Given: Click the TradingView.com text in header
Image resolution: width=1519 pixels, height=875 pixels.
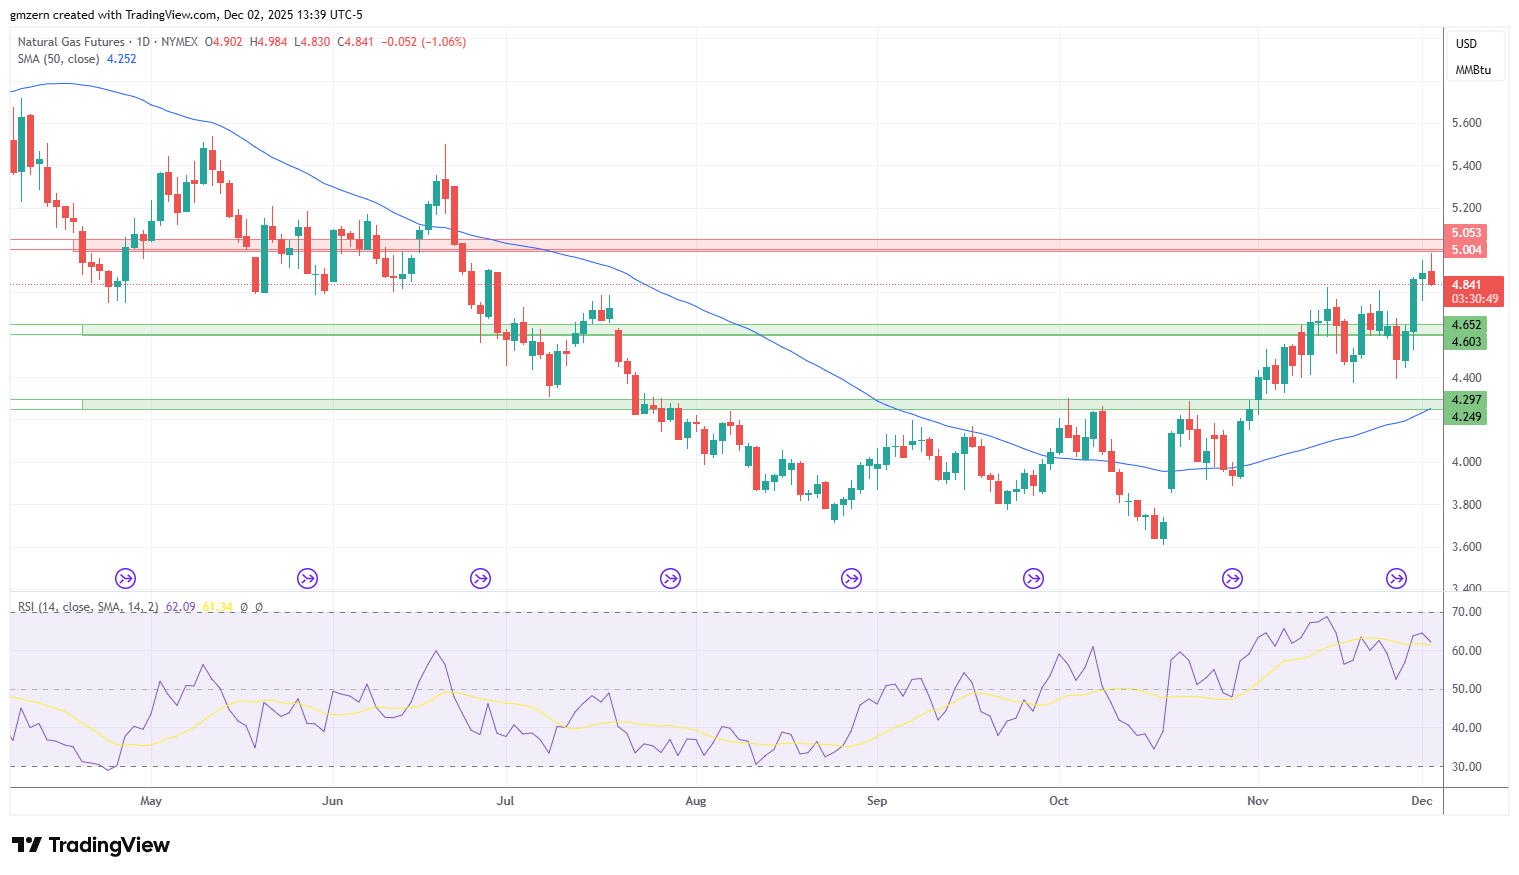Looking at the screenshot, I should (171, 15).
